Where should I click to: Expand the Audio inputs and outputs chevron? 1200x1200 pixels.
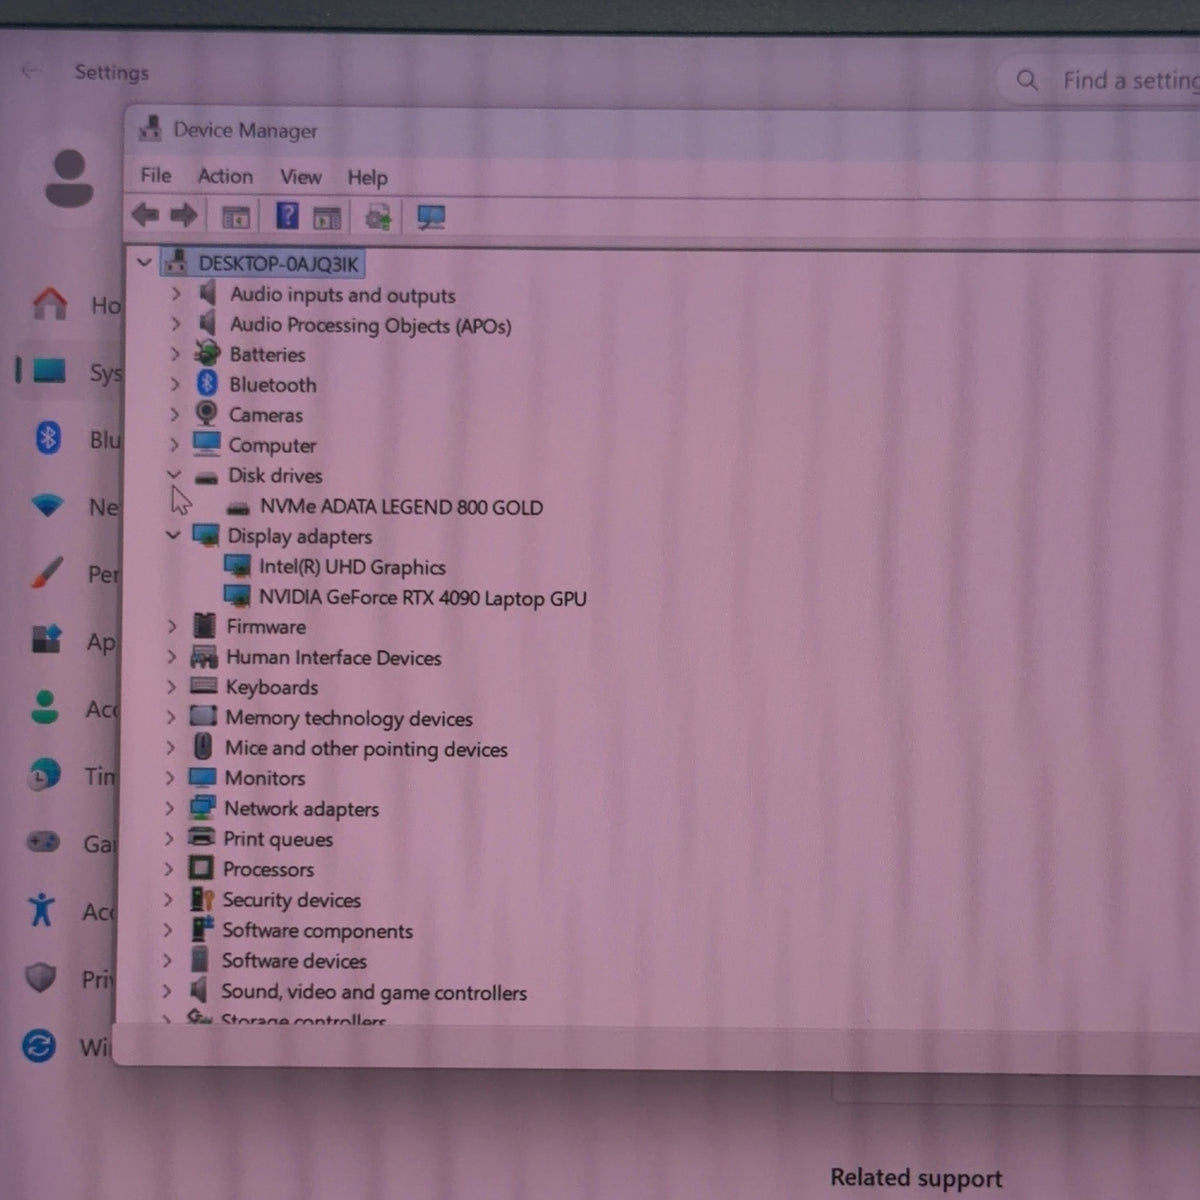point(176,294)
